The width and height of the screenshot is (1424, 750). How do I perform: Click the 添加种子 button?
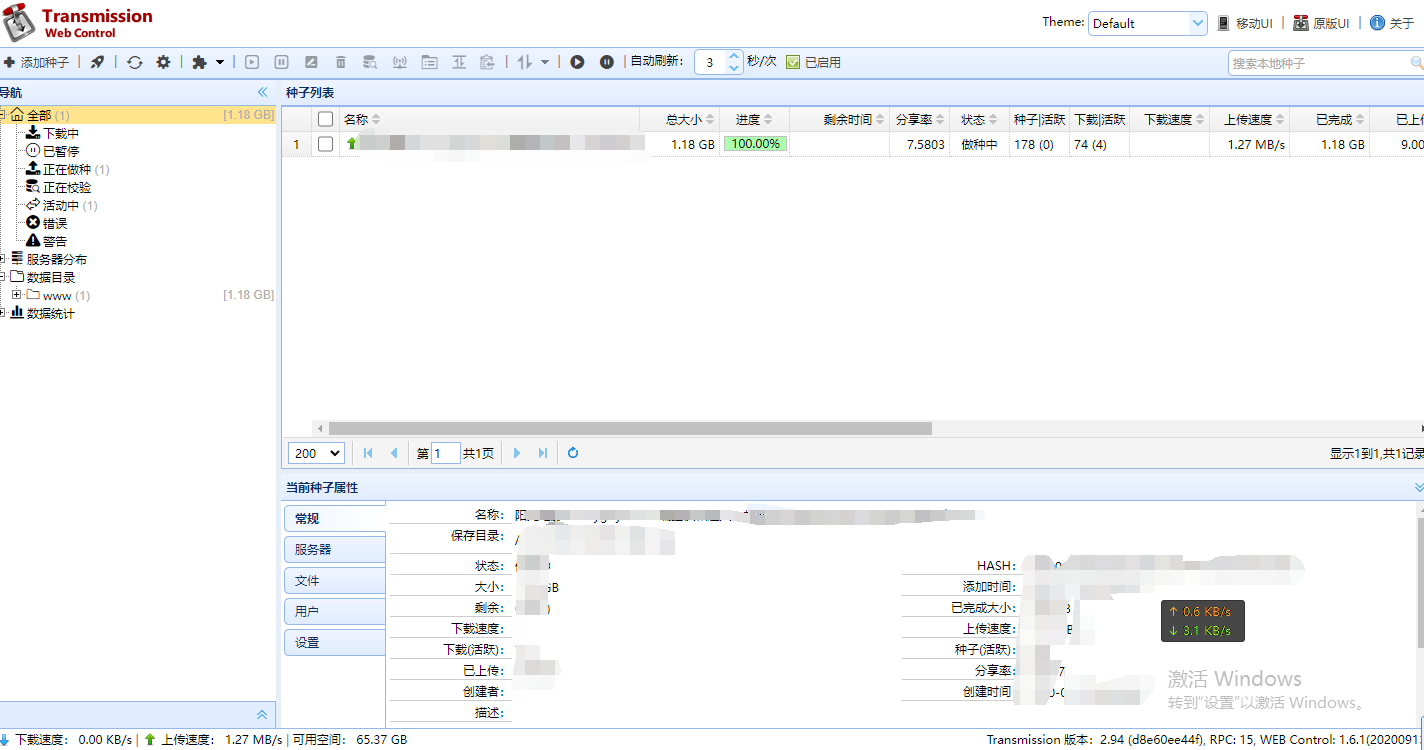click(x=37, y=62)
